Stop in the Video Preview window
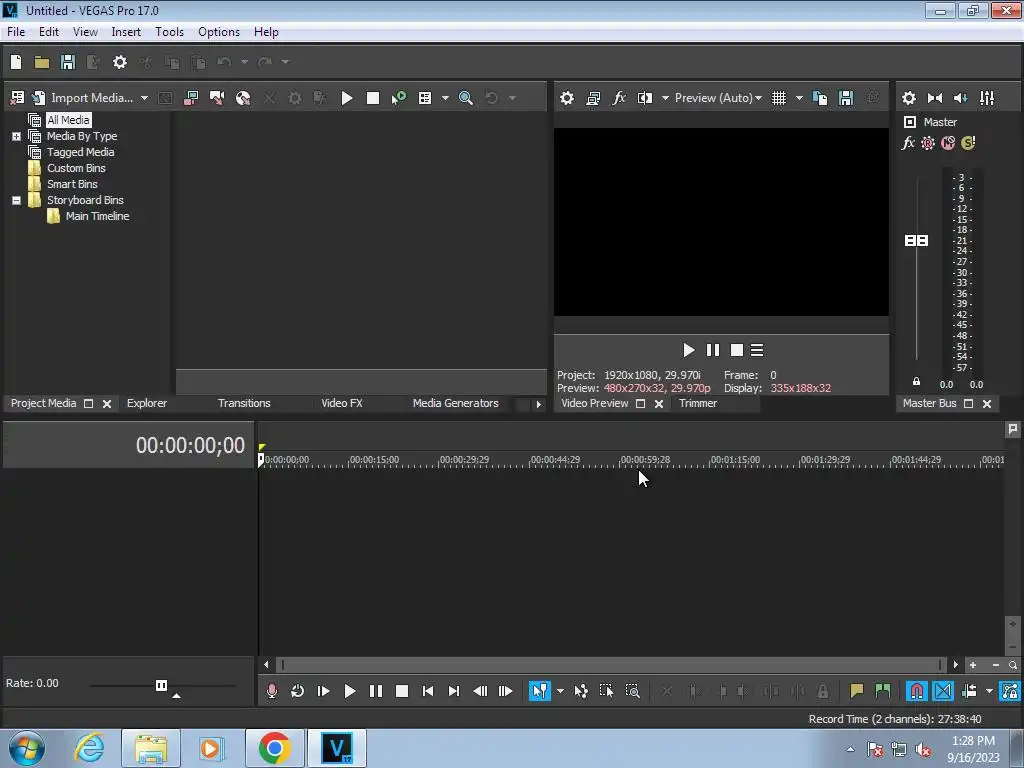This screenshot has height=768, width=1024. (737, 351)
